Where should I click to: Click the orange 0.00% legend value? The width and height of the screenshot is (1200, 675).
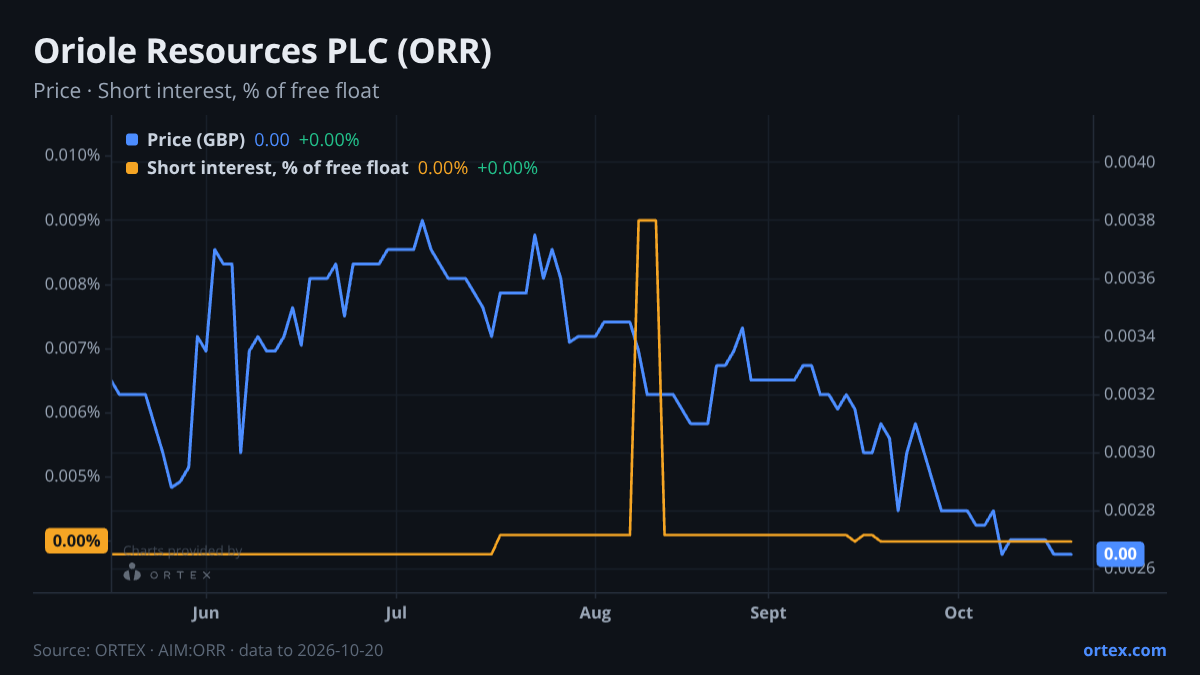coord(443,168)
